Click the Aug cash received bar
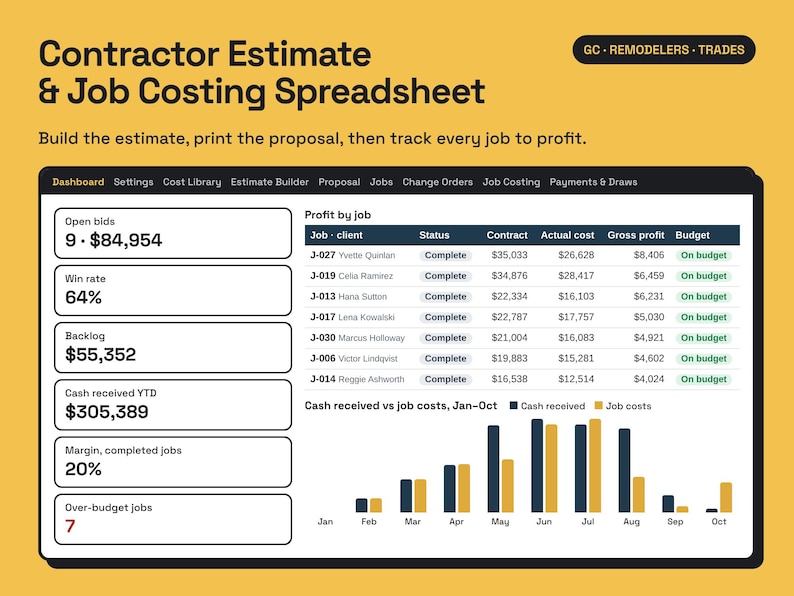The height and width of the screenshot is (596, 794). coord(624,470)
